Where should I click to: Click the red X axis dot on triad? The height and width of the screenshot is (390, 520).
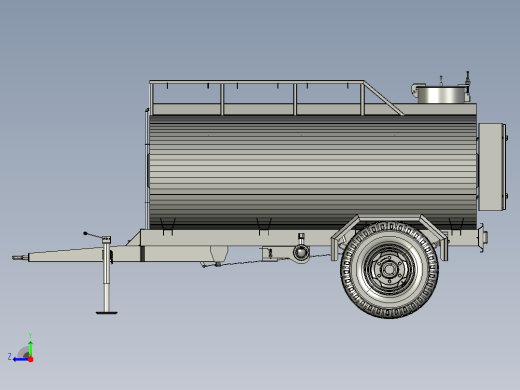(x=31, y=359)
